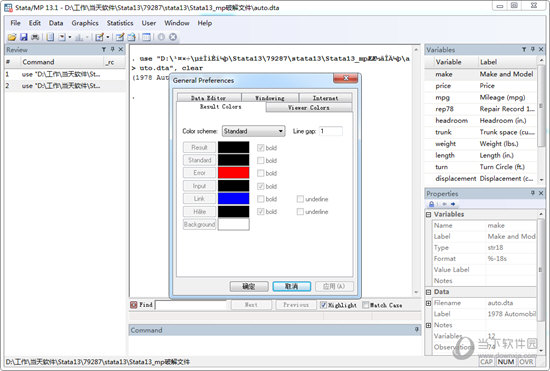
Task: Switch to the Viewer Colors tab
Action: coord(309,108)
